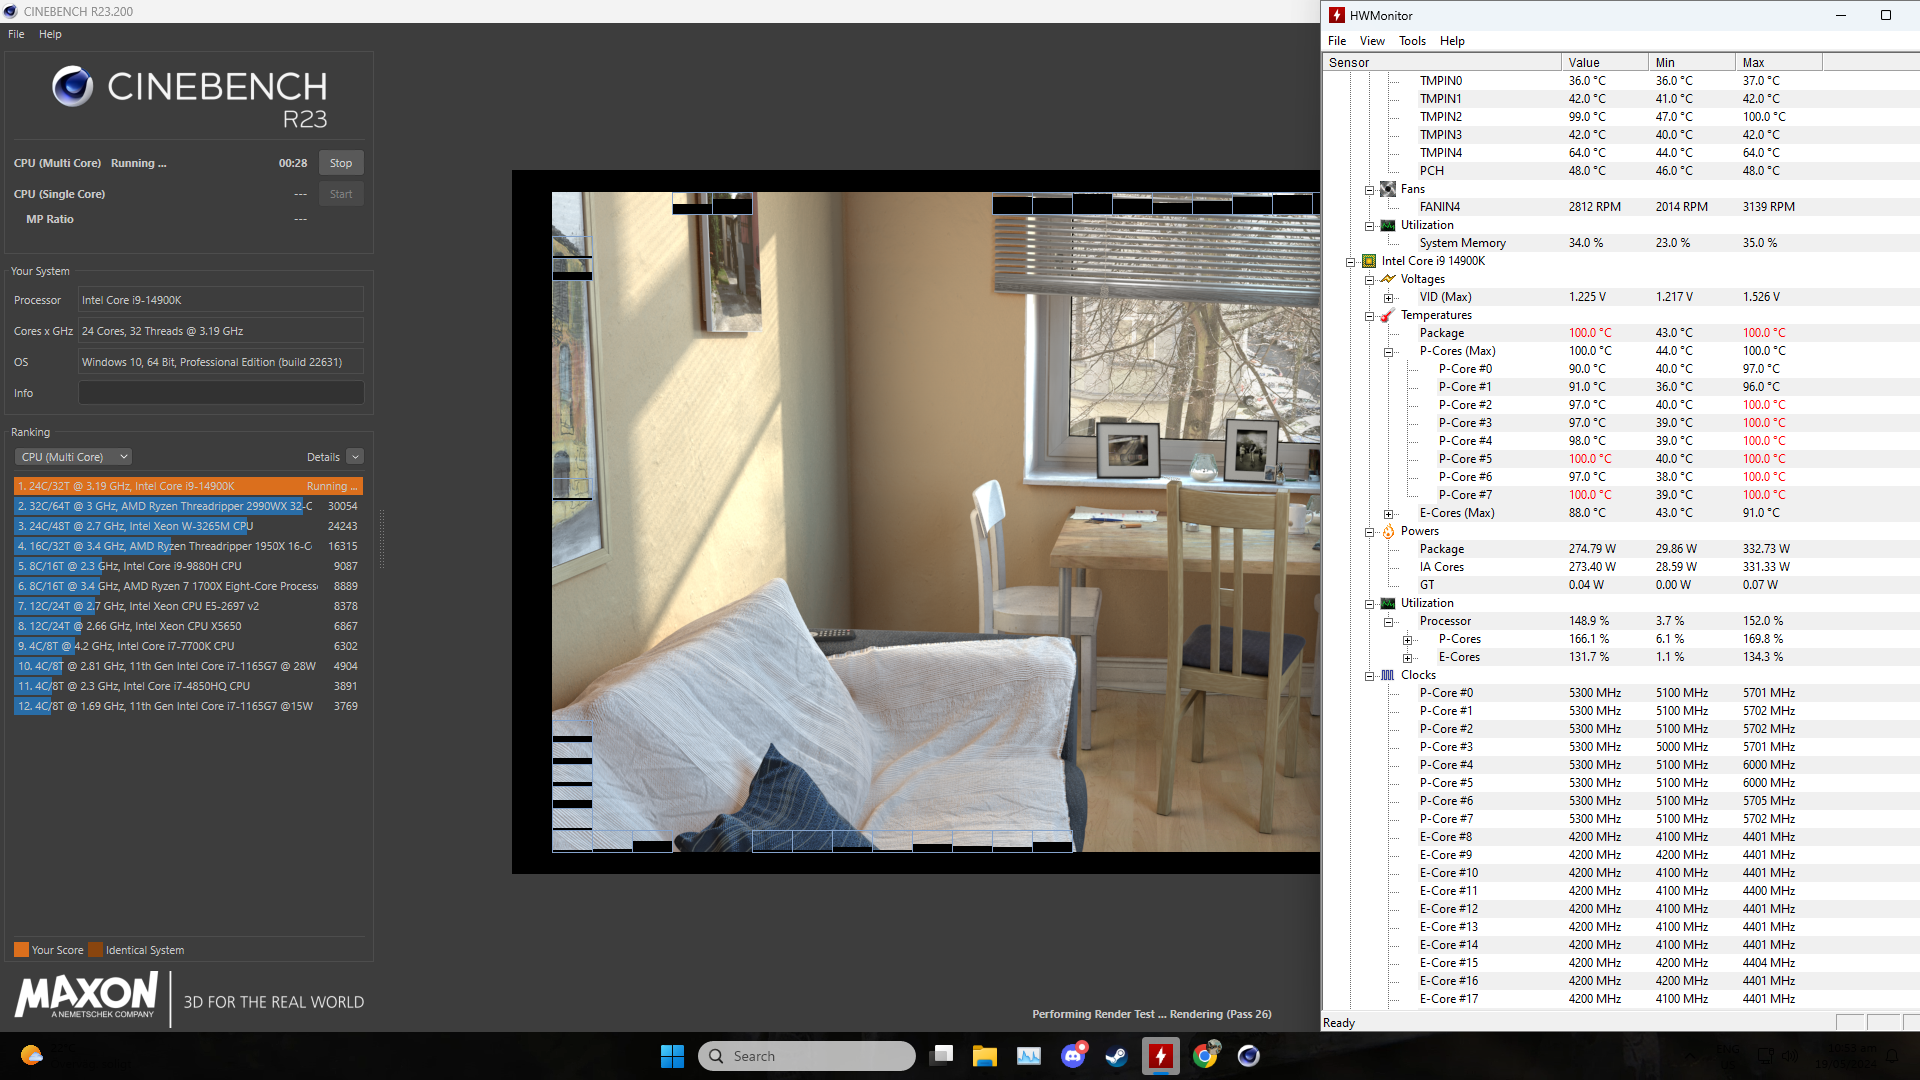
Task: Open the Windows Start menu
Action: coord(672,1056)
